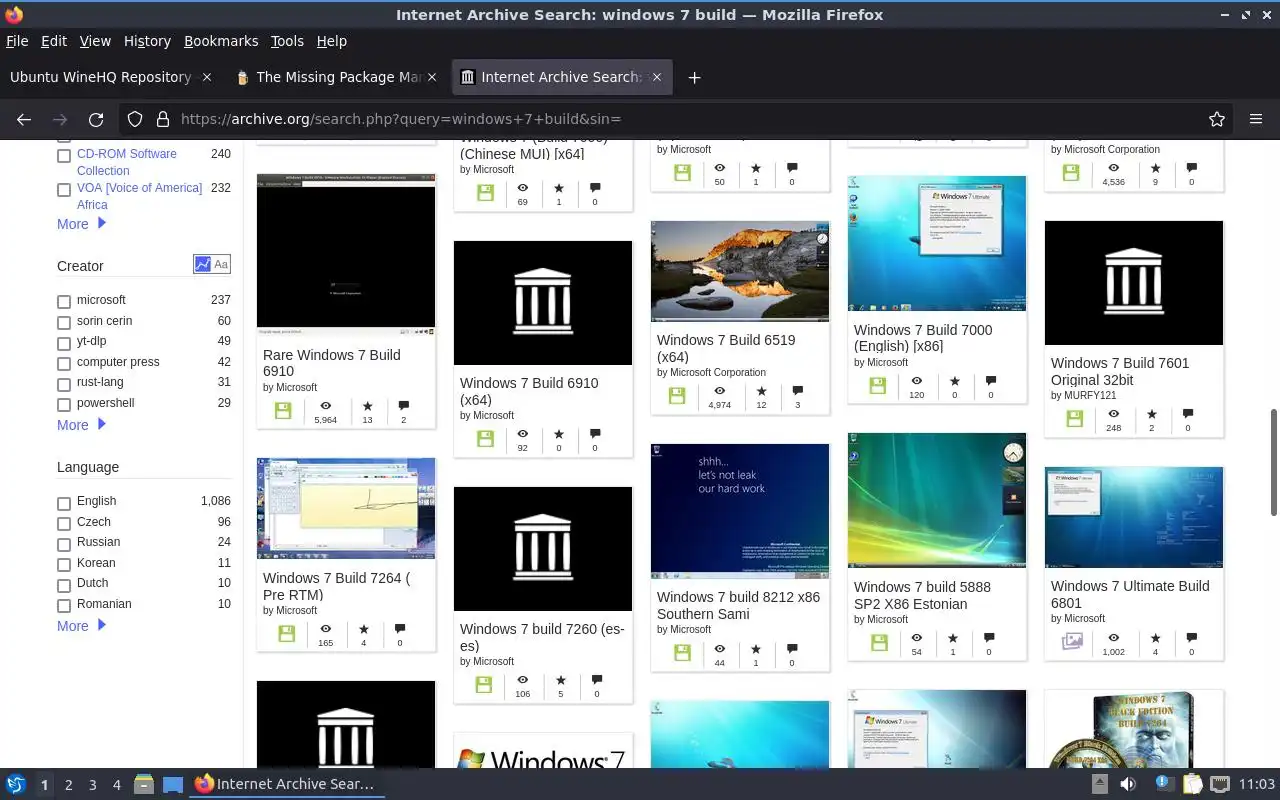Click software floppy icon on Windows 7 Build 7601 card

click(1074, 419)
